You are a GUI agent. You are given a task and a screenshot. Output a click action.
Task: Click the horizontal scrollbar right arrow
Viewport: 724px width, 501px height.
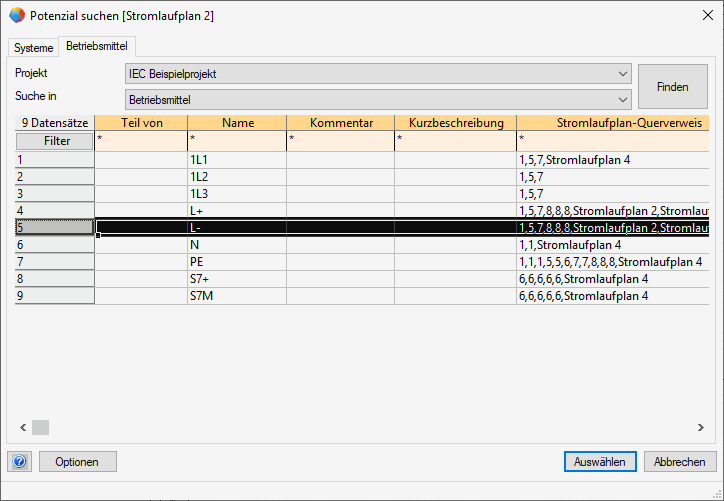click(701, 428)
